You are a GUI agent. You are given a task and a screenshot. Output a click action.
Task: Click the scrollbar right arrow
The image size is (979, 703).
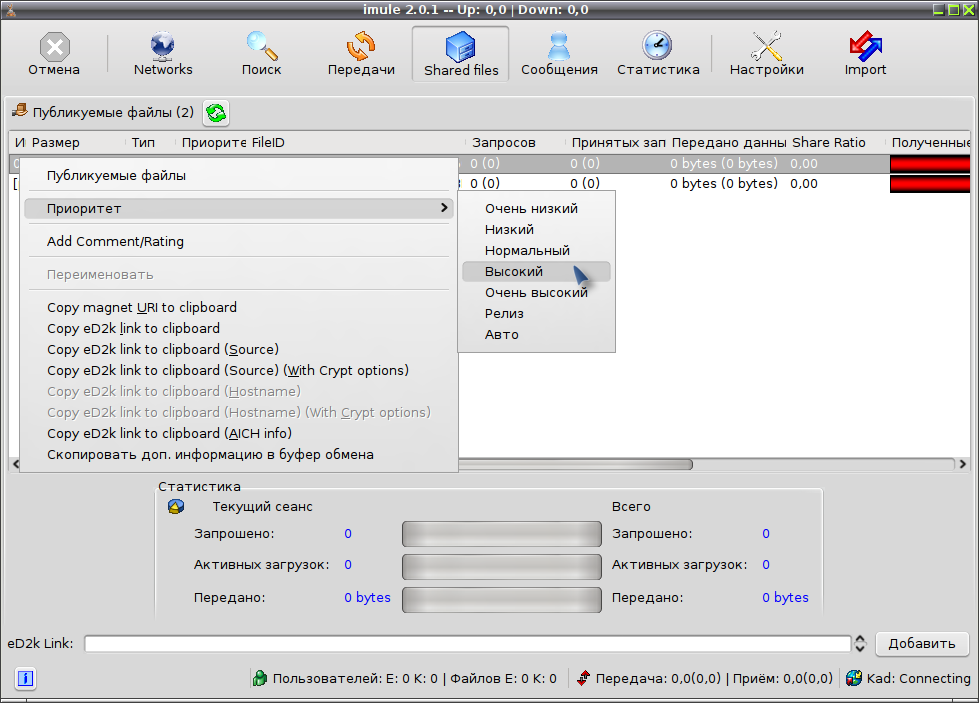click(x=962, y=464)
